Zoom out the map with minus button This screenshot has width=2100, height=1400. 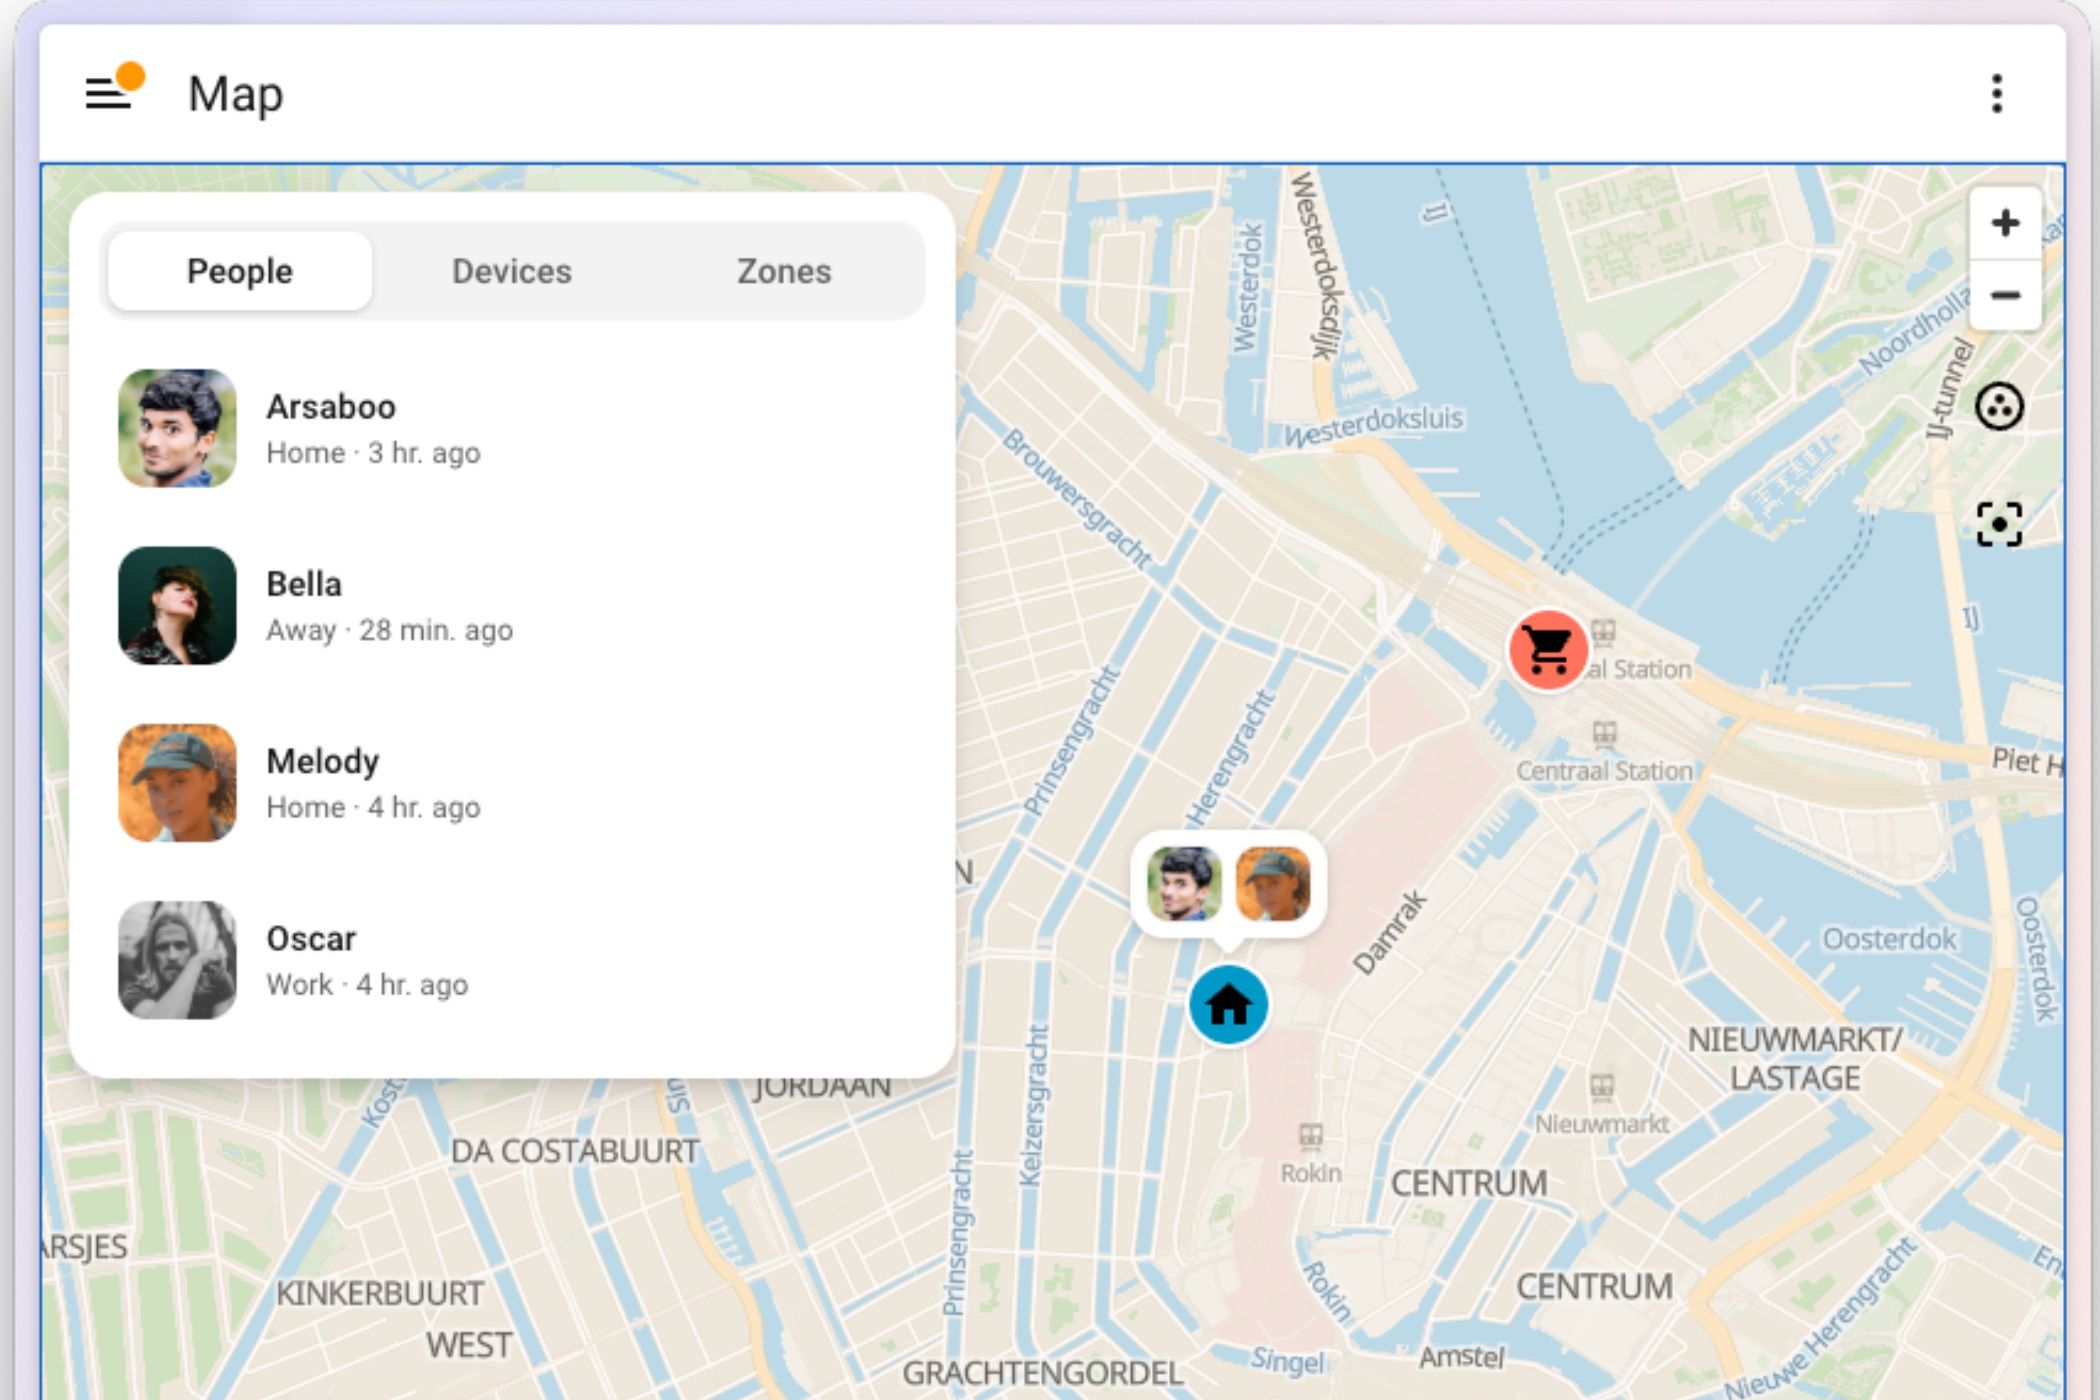[2004, 295]
